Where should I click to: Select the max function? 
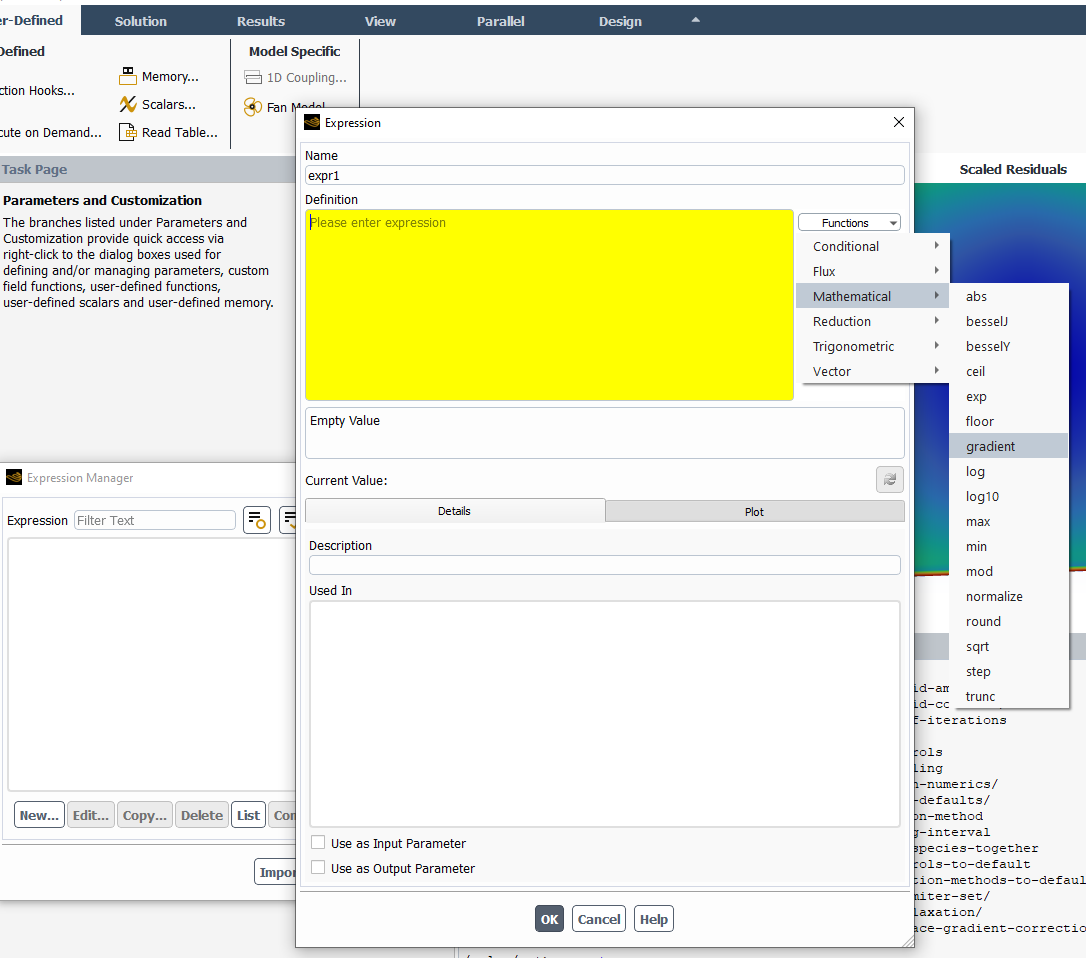[x=1009, y=521]
